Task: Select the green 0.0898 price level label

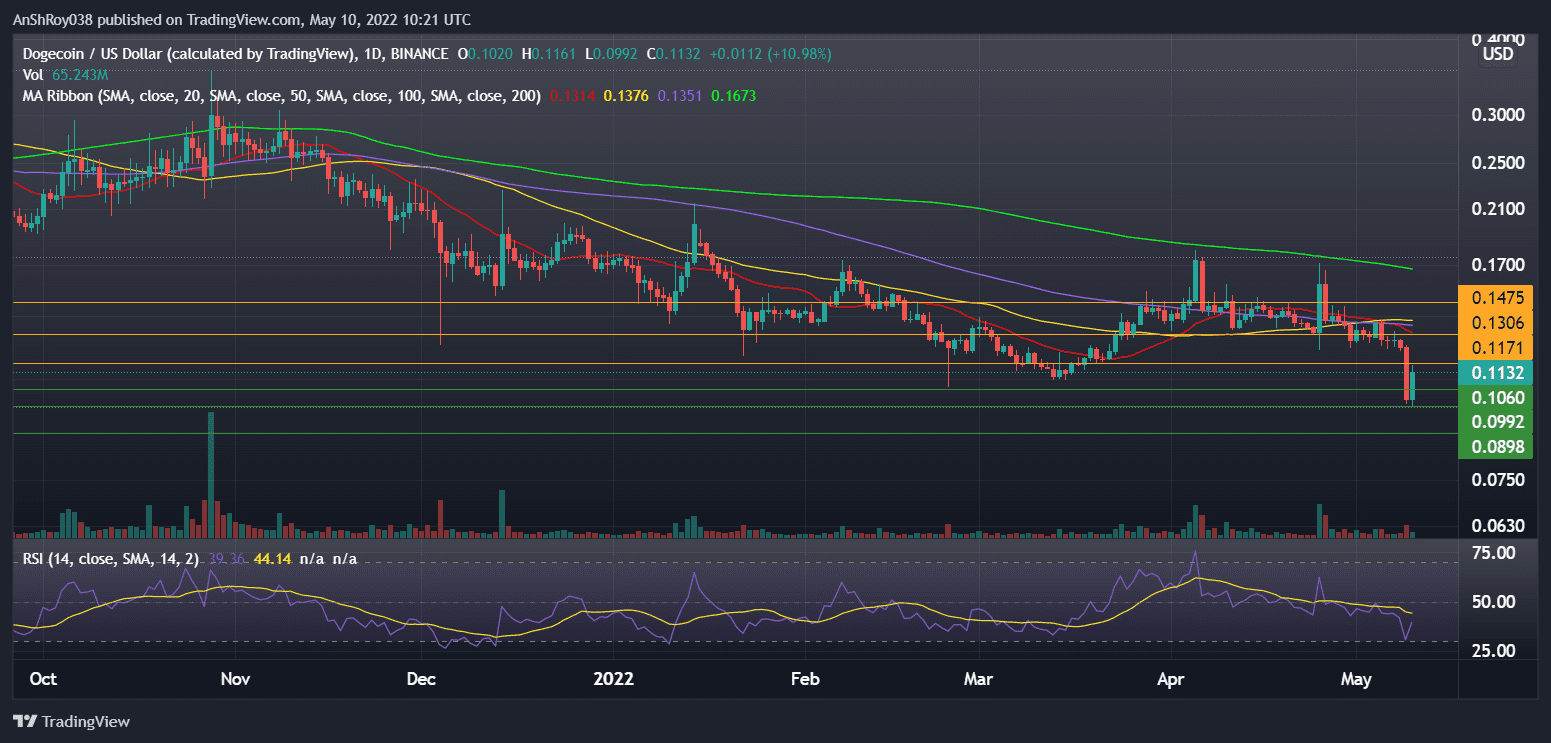Action: [x=1499, y=447]
